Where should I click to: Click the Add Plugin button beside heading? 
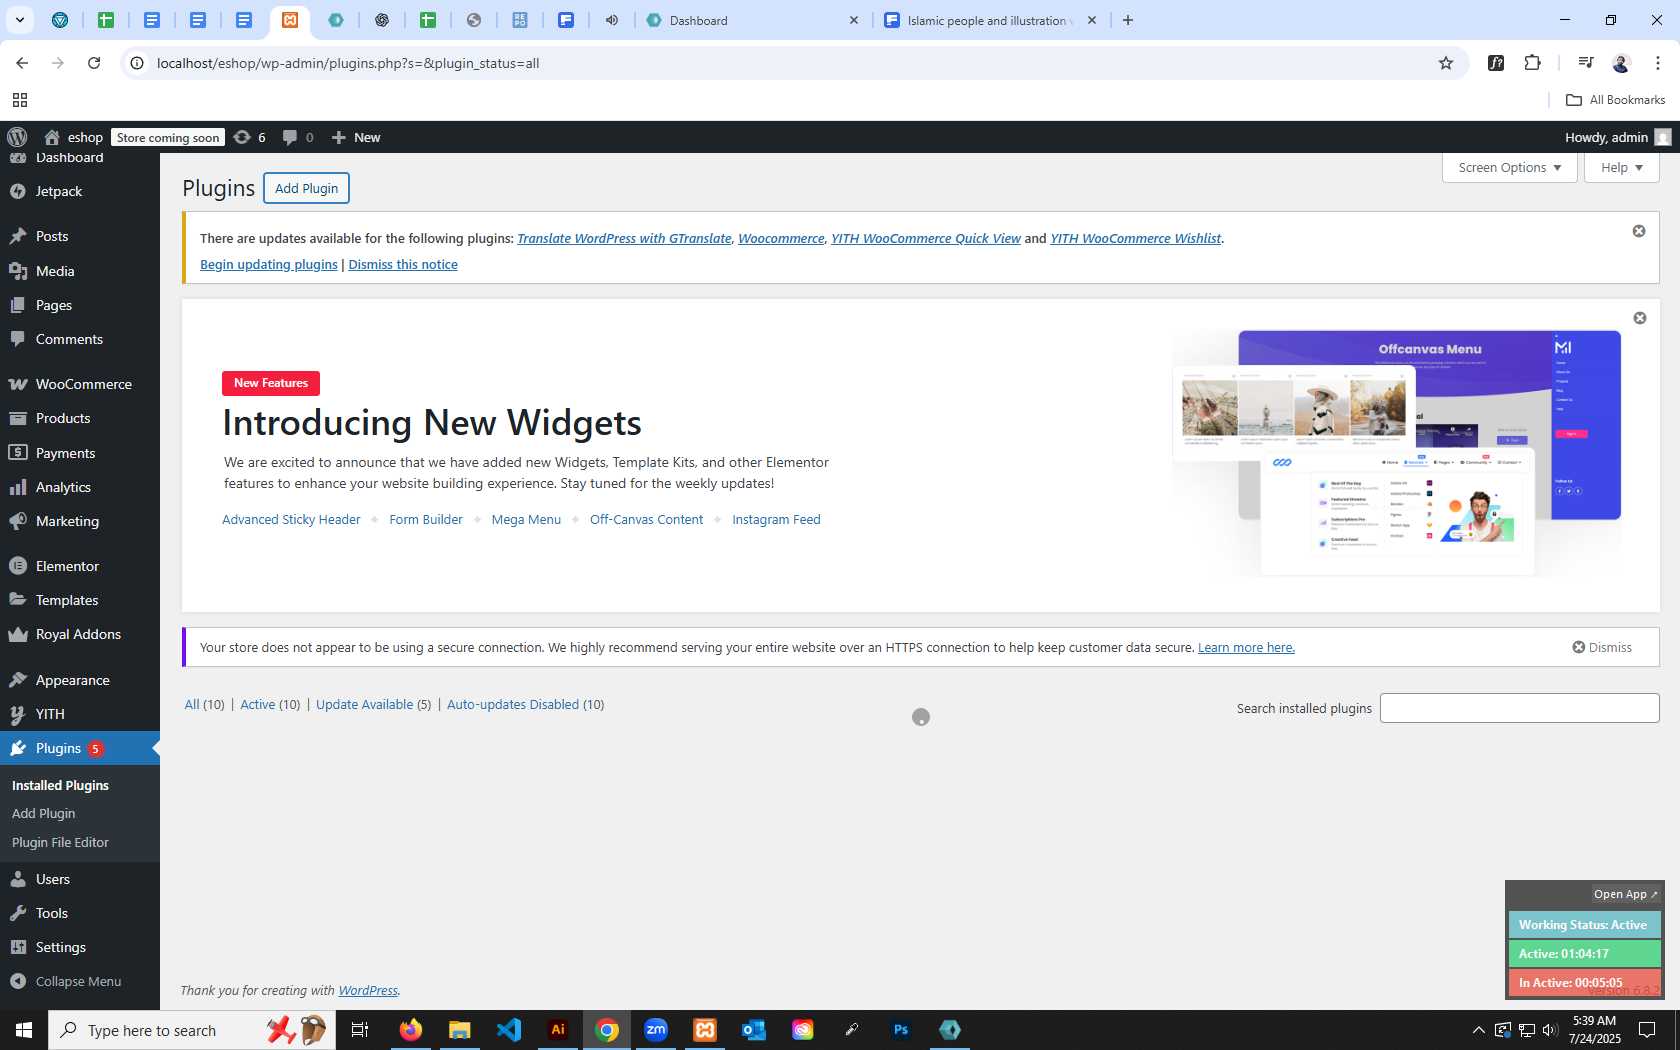(306, 188)
